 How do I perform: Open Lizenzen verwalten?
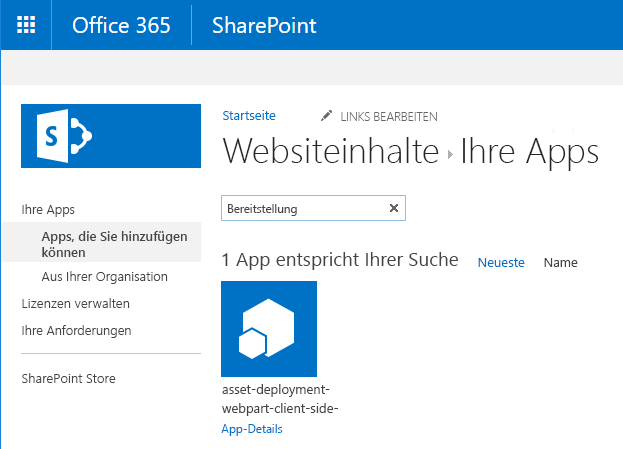(75, 304)
